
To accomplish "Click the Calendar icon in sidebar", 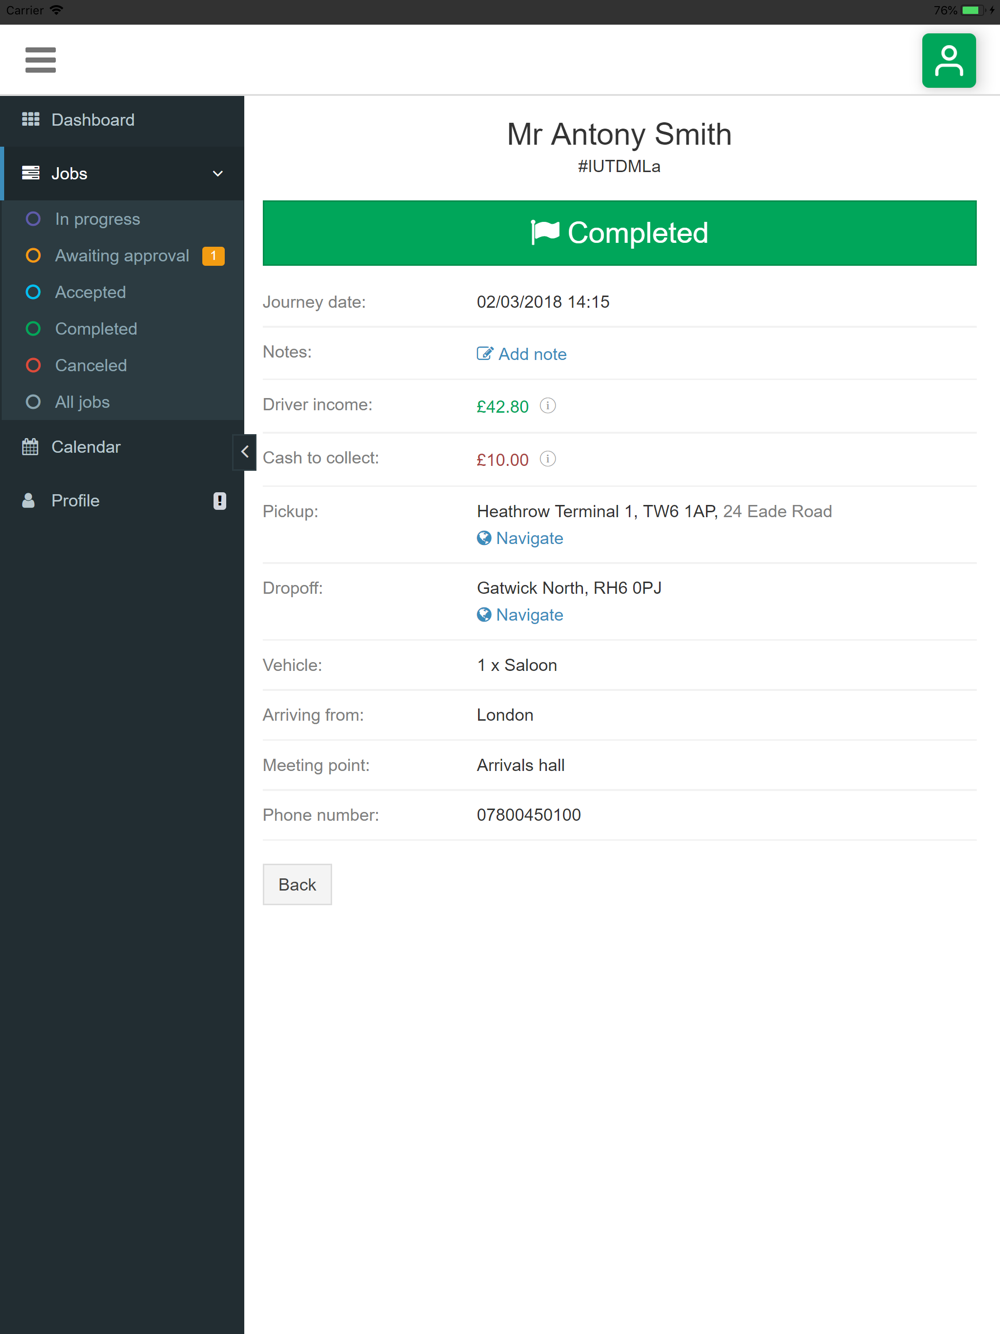I will [30, 447].
